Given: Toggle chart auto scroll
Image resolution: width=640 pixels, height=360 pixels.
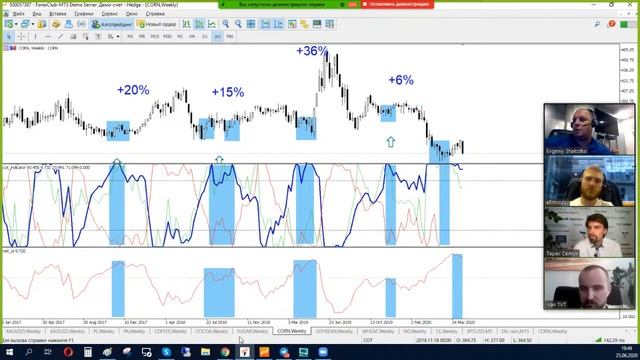Looking at the screenshot, I should click(x=266, y=24).
